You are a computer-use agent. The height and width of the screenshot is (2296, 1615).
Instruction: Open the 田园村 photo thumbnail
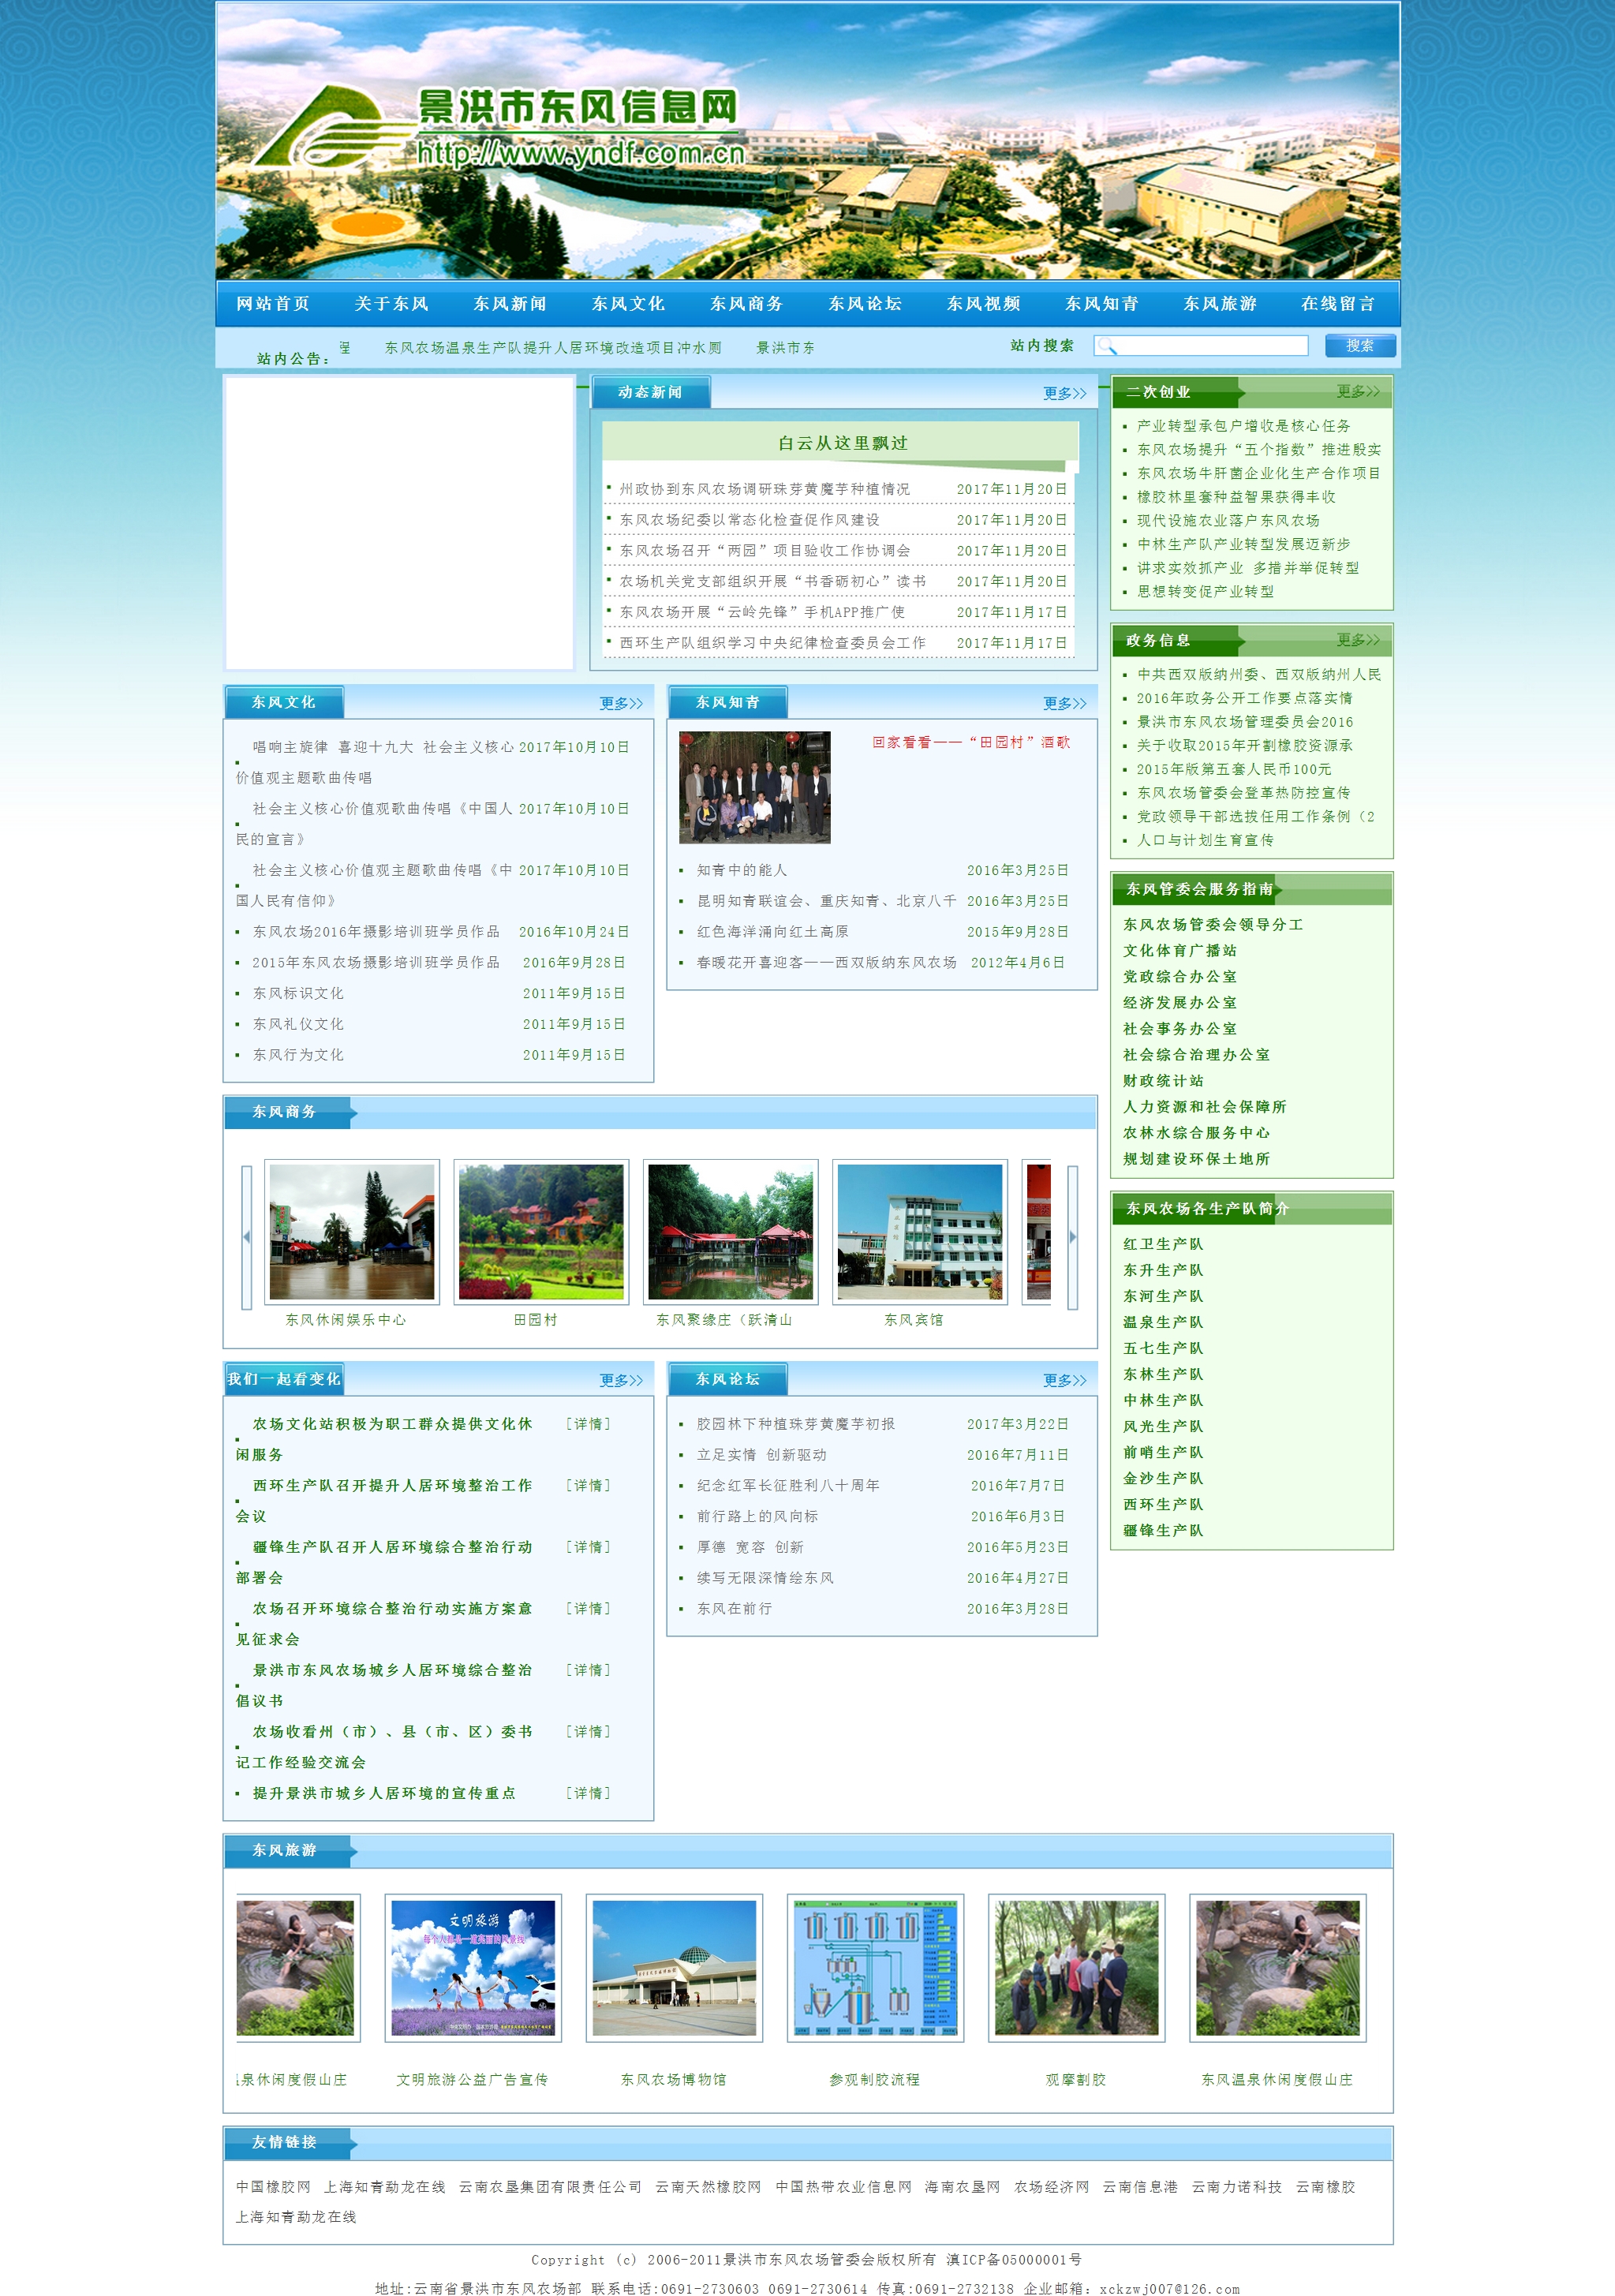541,1231
